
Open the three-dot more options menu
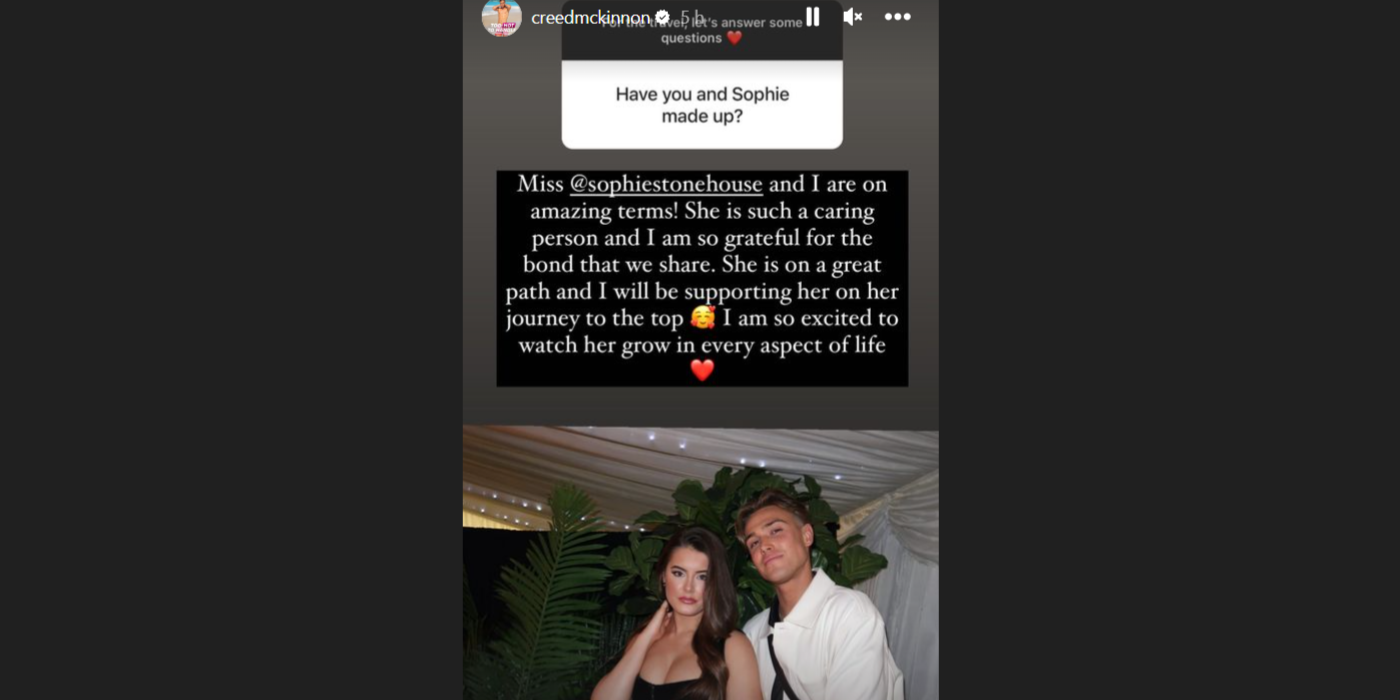click(897, 17)
